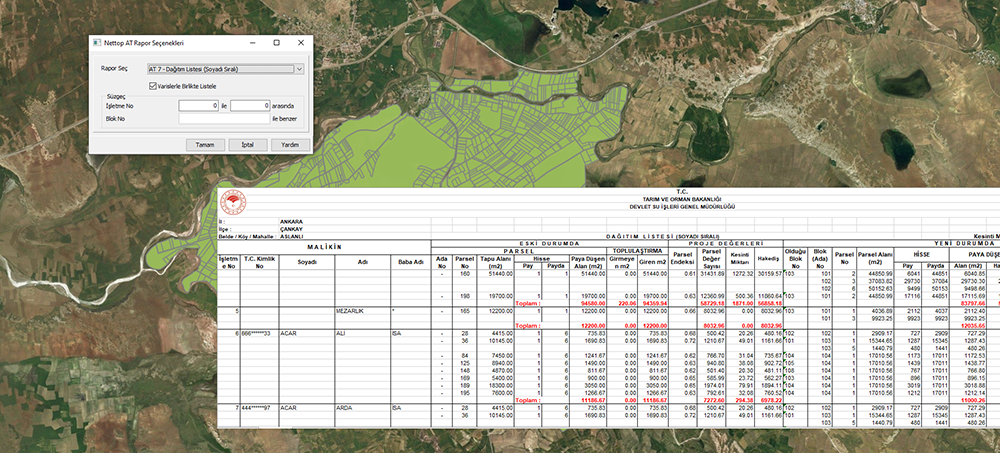The image size is (1000, 453).
Task: Close the Nettop AT Rapor Seçenekleri dialog
Action: tap(303, 44)
